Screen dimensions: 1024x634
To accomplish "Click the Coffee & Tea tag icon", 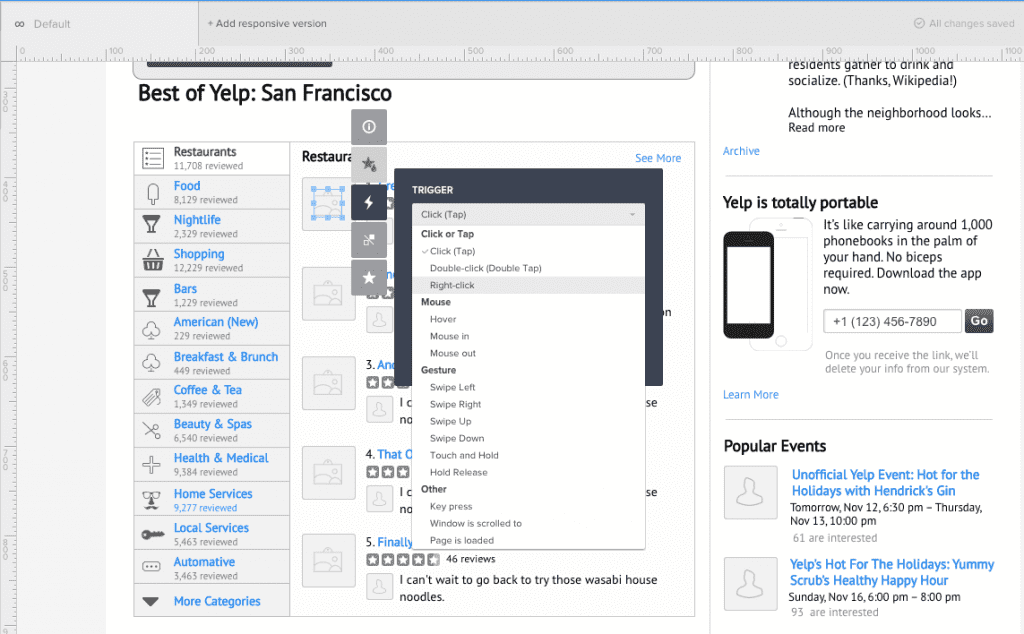I will [152, 396].
